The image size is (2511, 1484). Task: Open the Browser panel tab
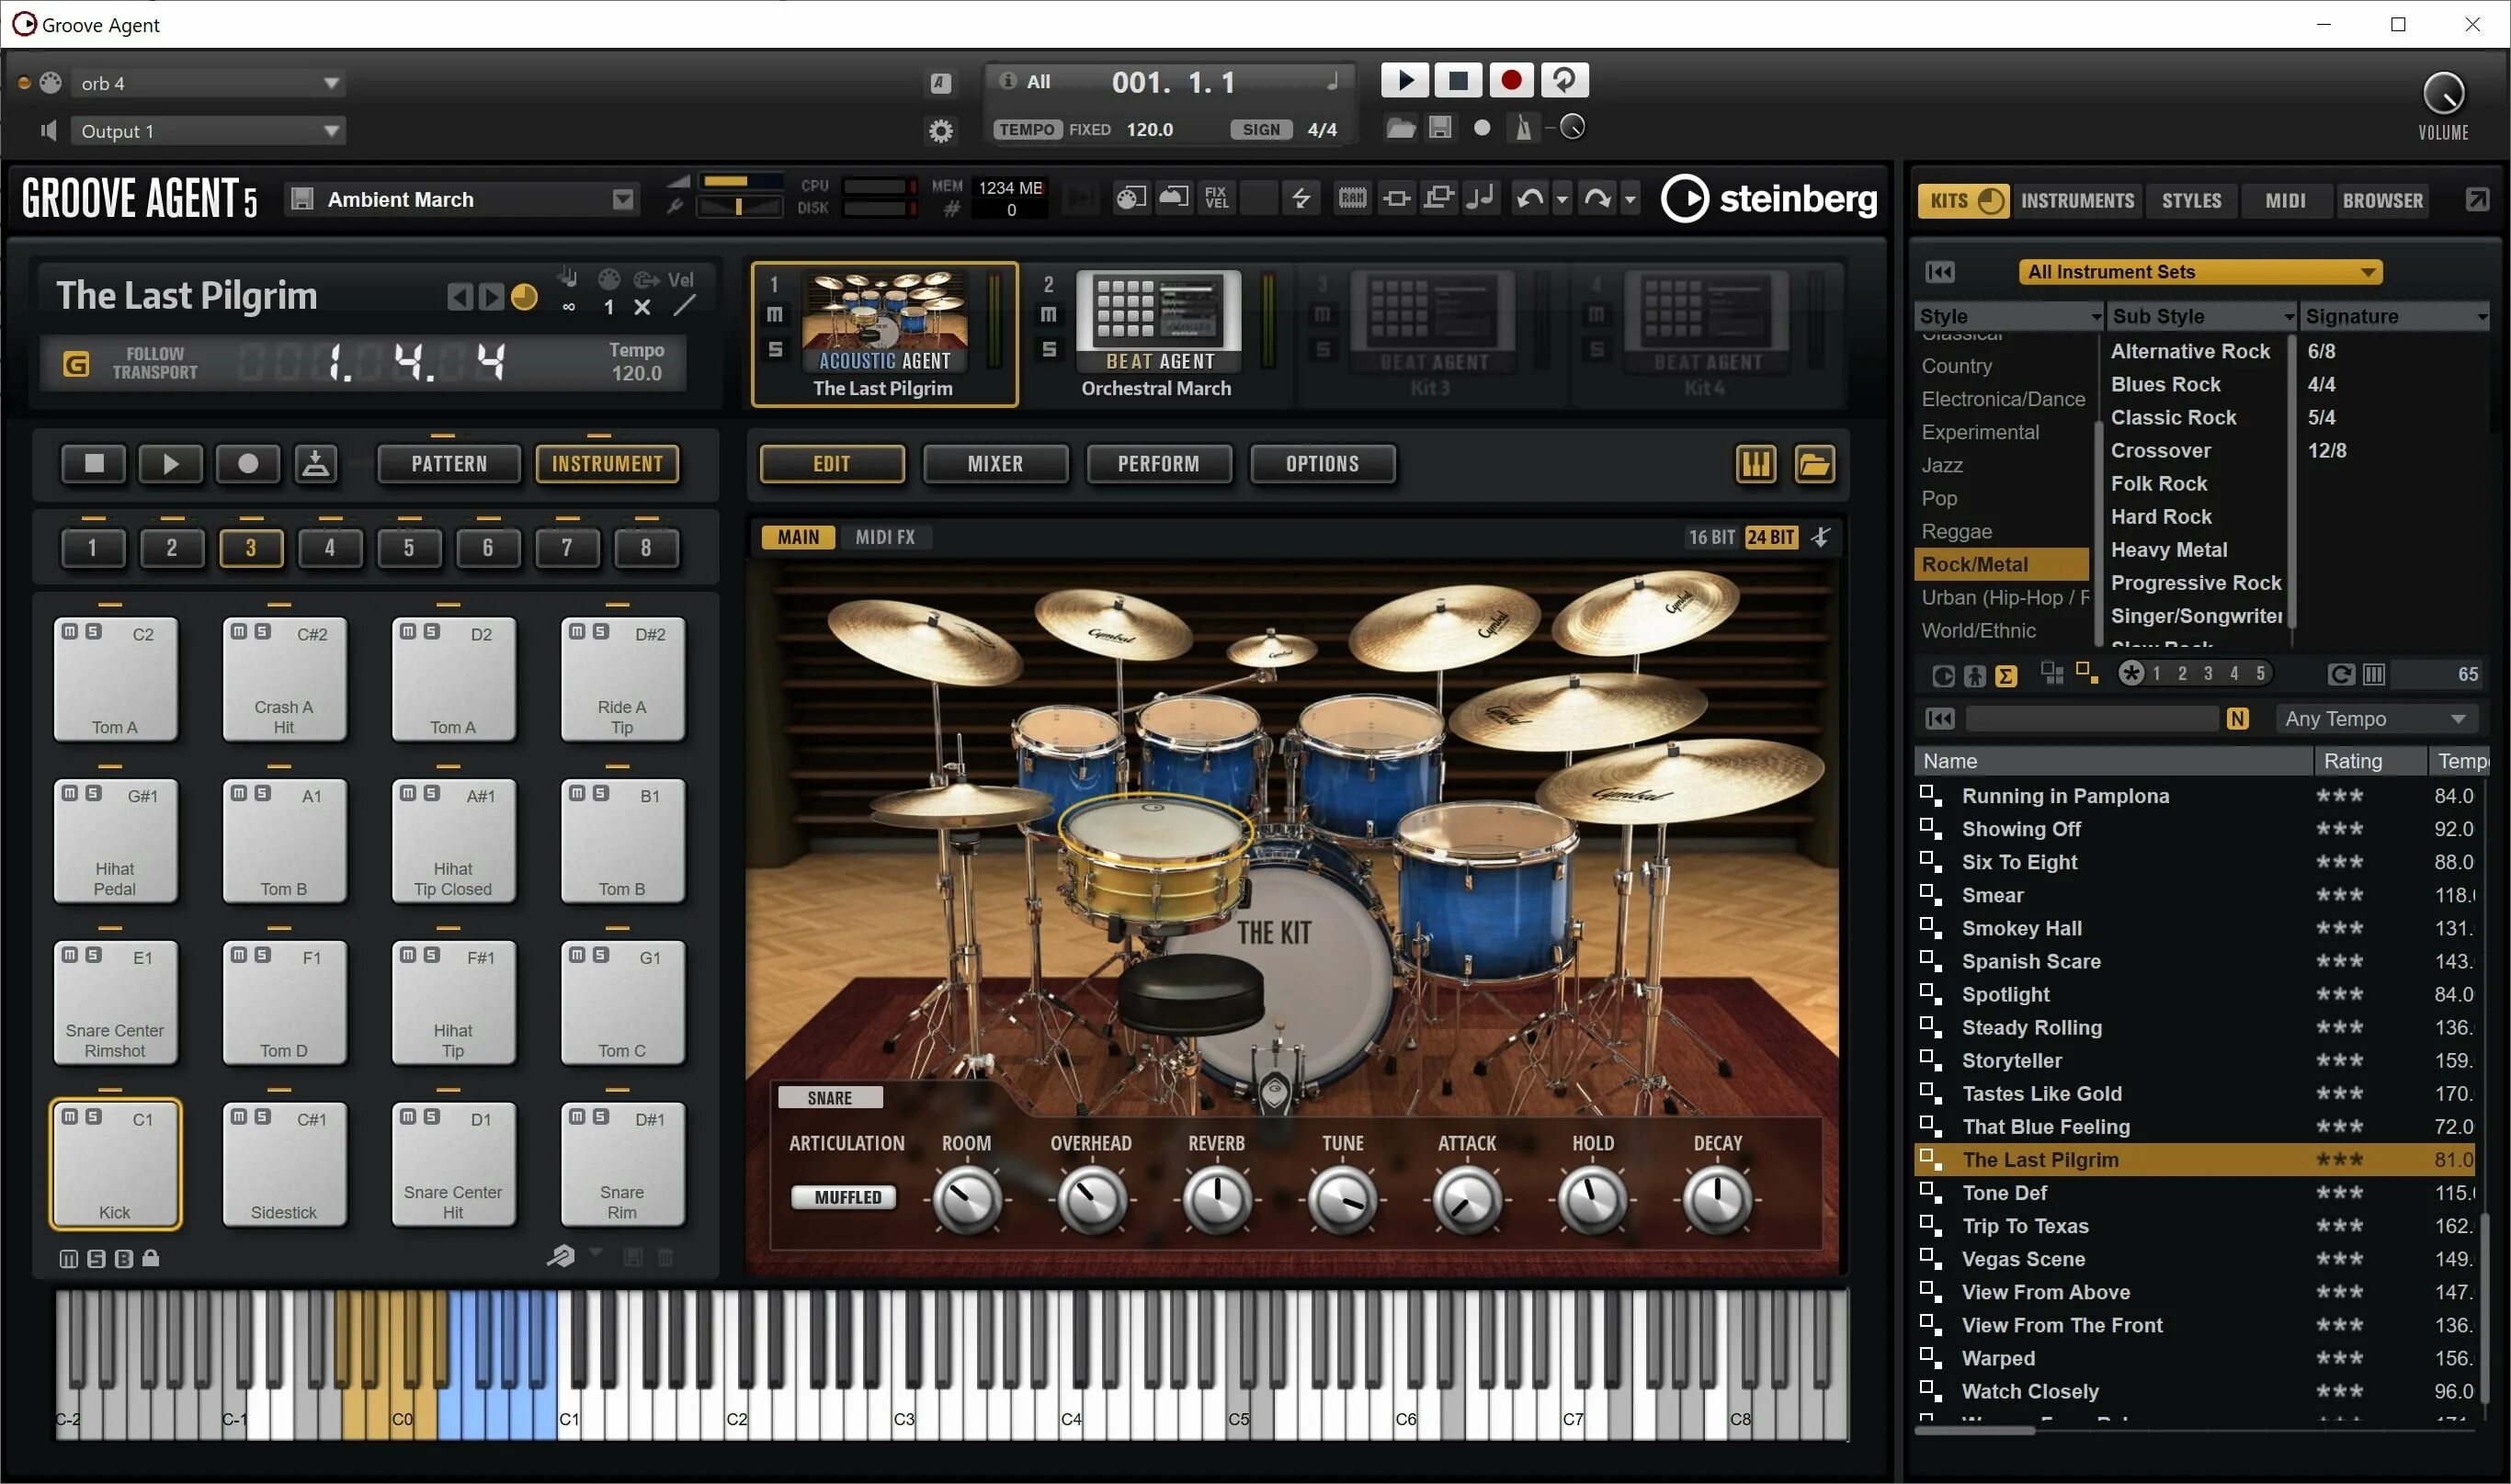coord(2382,200)
